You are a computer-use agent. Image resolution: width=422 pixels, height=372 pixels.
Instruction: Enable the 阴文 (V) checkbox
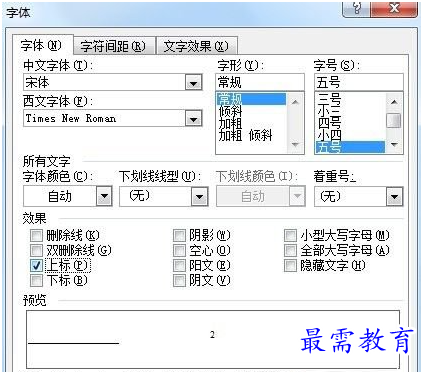(x=179, y=280)
